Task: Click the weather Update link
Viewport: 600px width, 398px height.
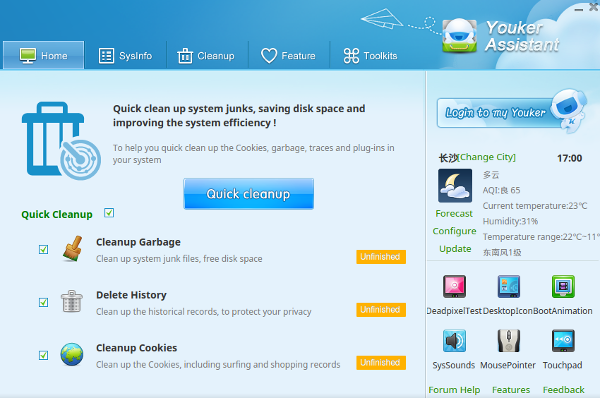Action: pos(455,249)
